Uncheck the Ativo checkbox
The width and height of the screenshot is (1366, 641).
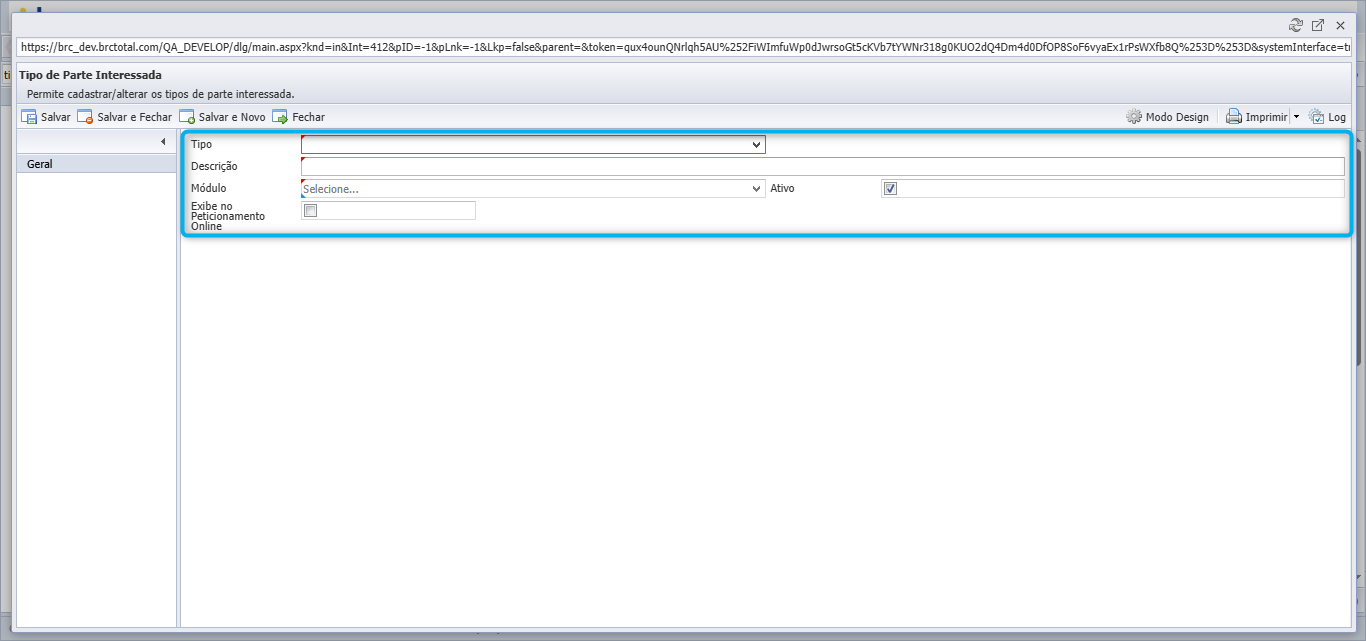coord(891,189)
